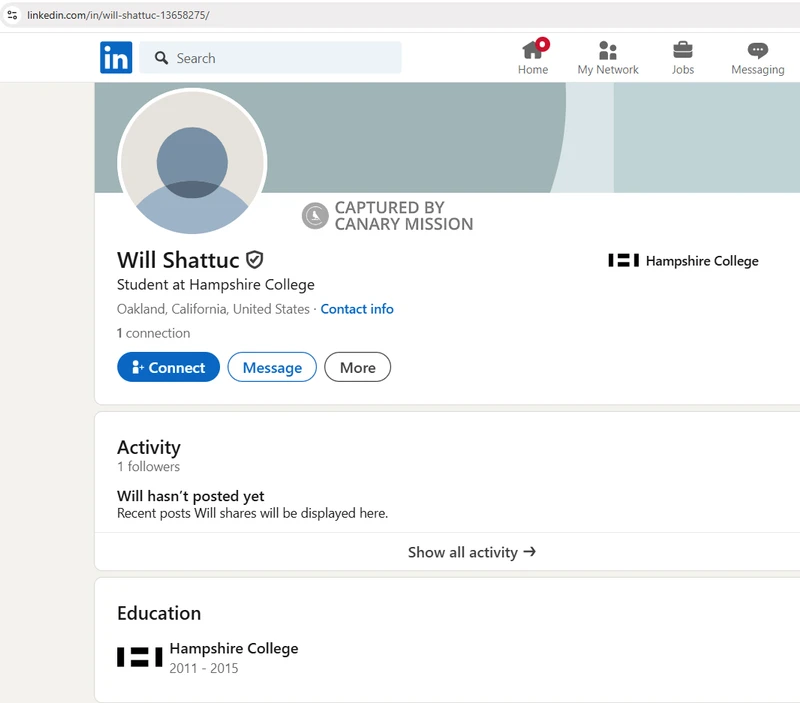Click the site info icon in address bar
800x703 pixels.
12,15
